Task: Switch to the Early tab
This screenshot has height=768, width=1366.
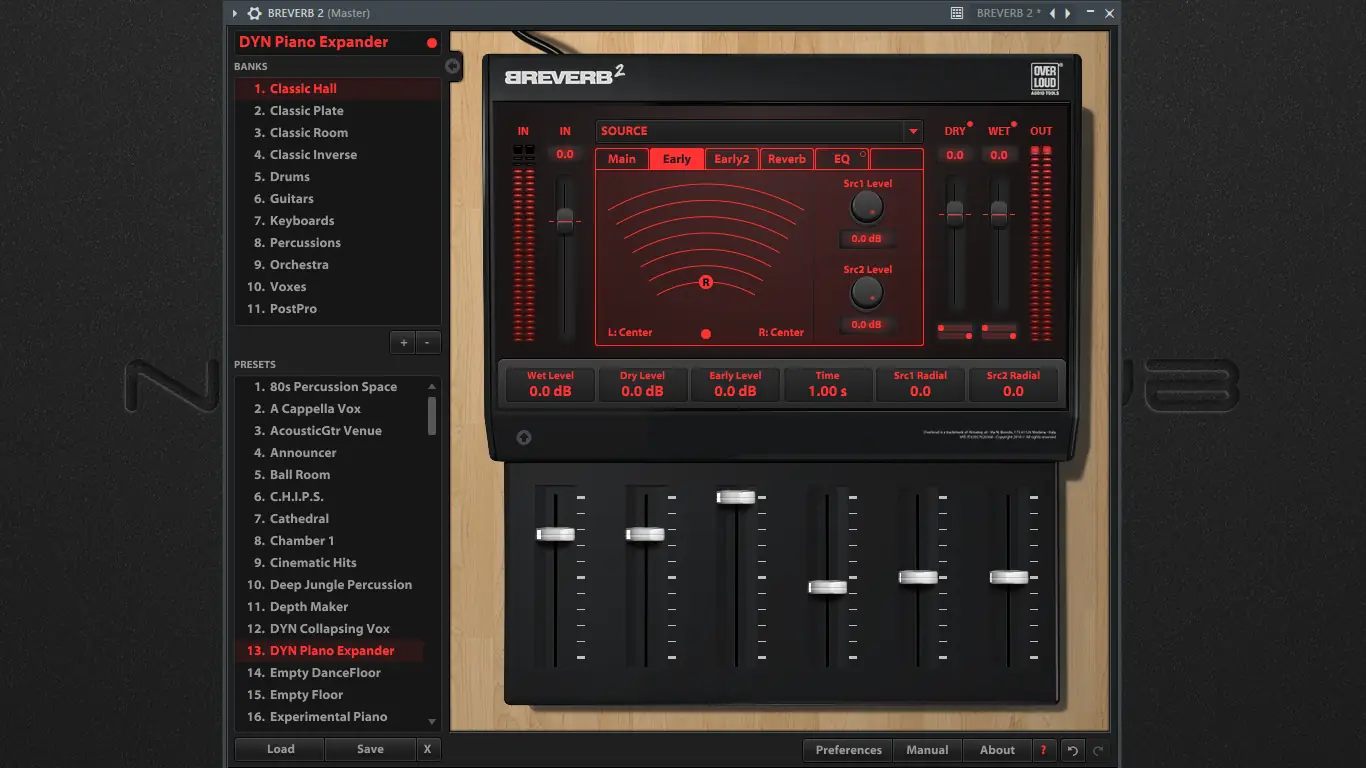Action: pyautogui.click(x=677, y=159)
